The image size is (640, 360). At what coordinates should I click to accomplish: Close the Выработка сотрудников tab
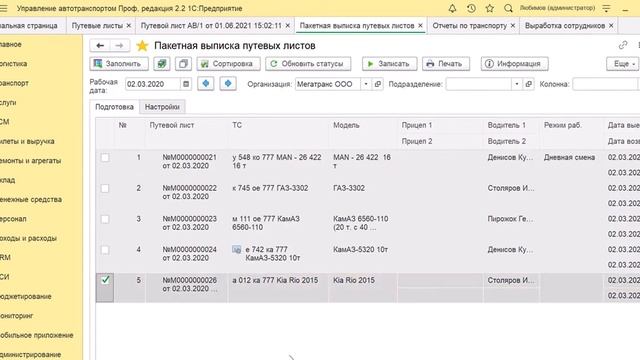pos(611,25)
